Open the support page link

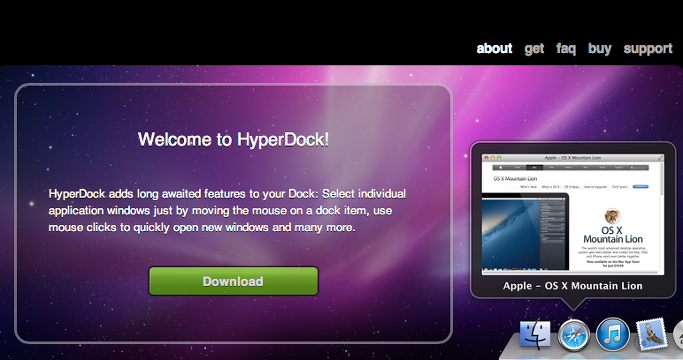(648, 49)
